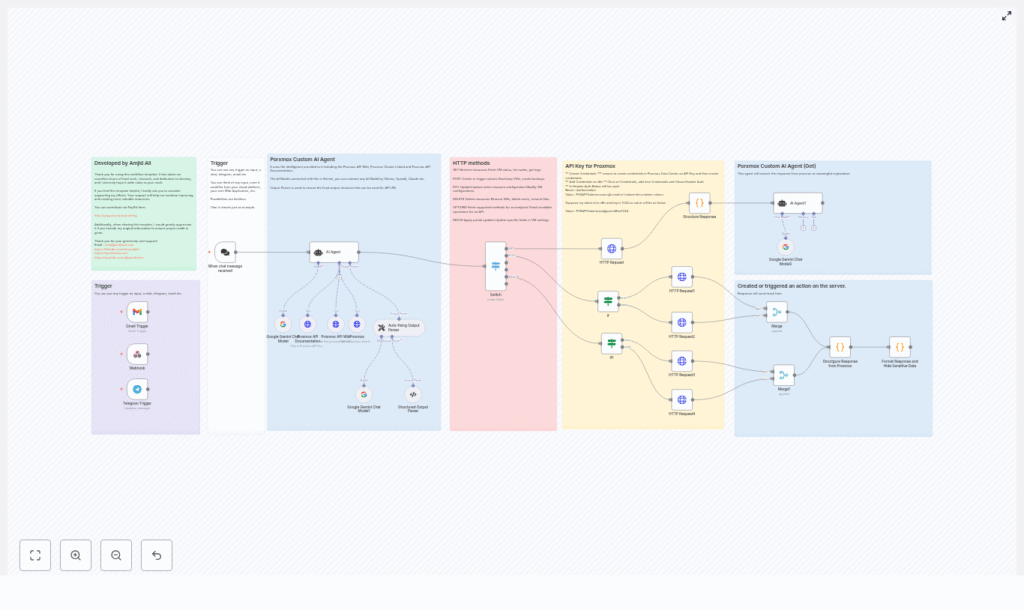Open the Structure Response node
The width and height of the screenshot is (1024, 610).
(699, 203)
